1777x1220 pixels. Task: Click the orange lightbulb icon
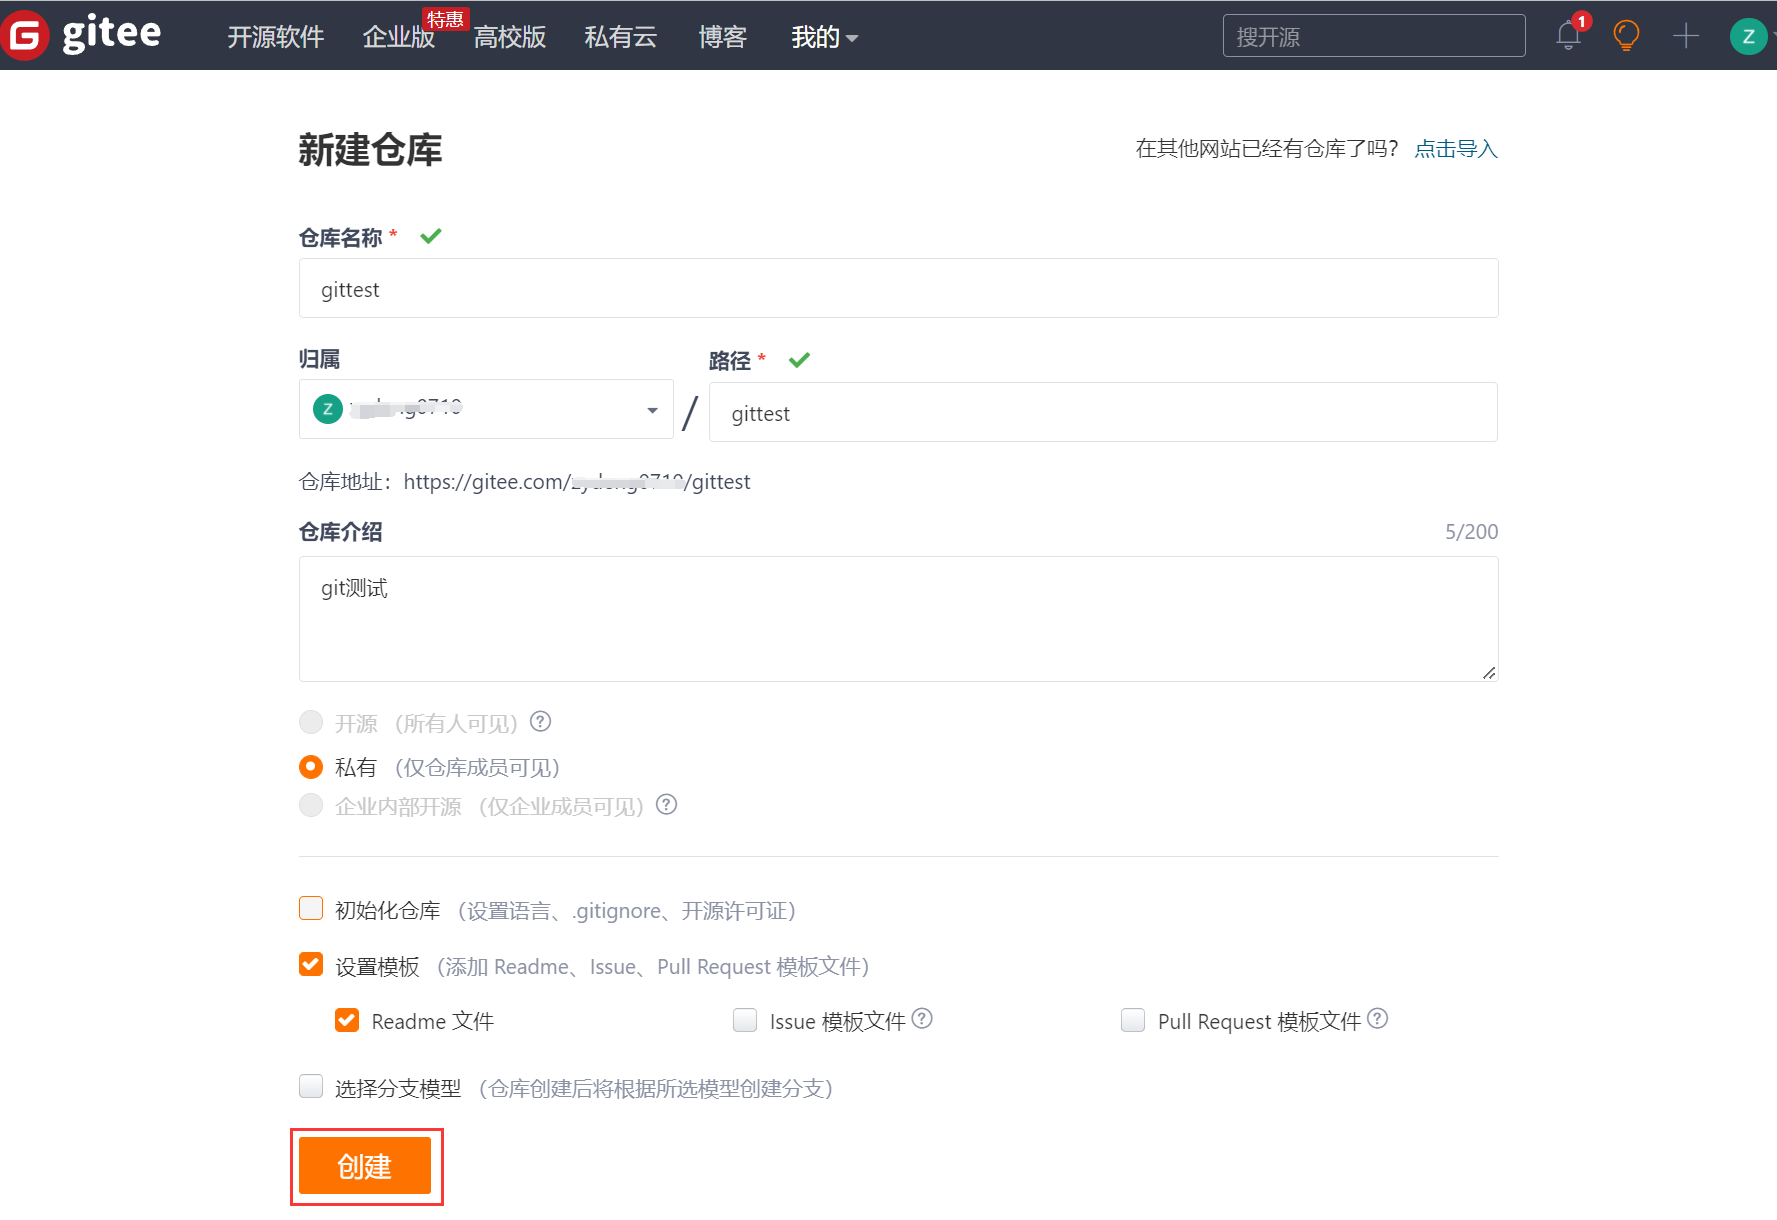pos(1627,36)
